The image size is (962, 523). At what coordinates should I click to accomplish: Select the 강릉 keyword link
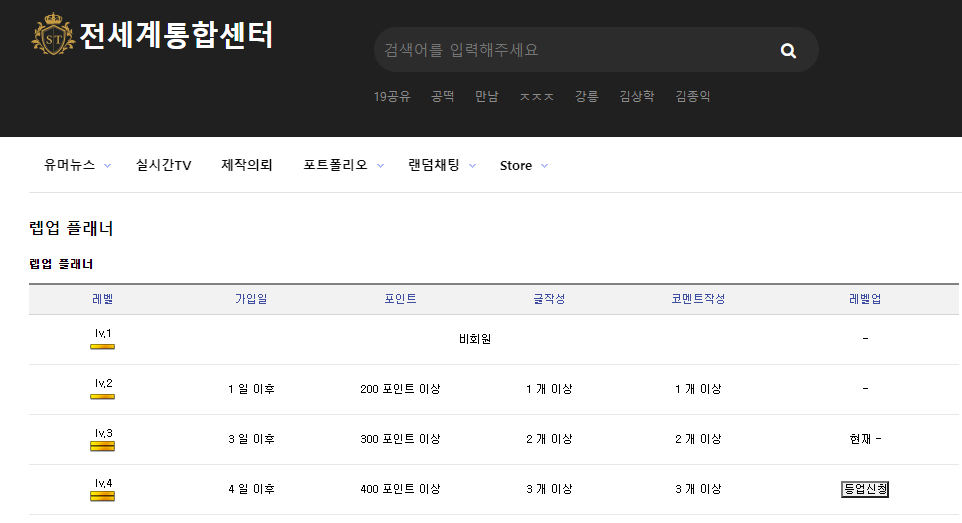coord(586,97)
